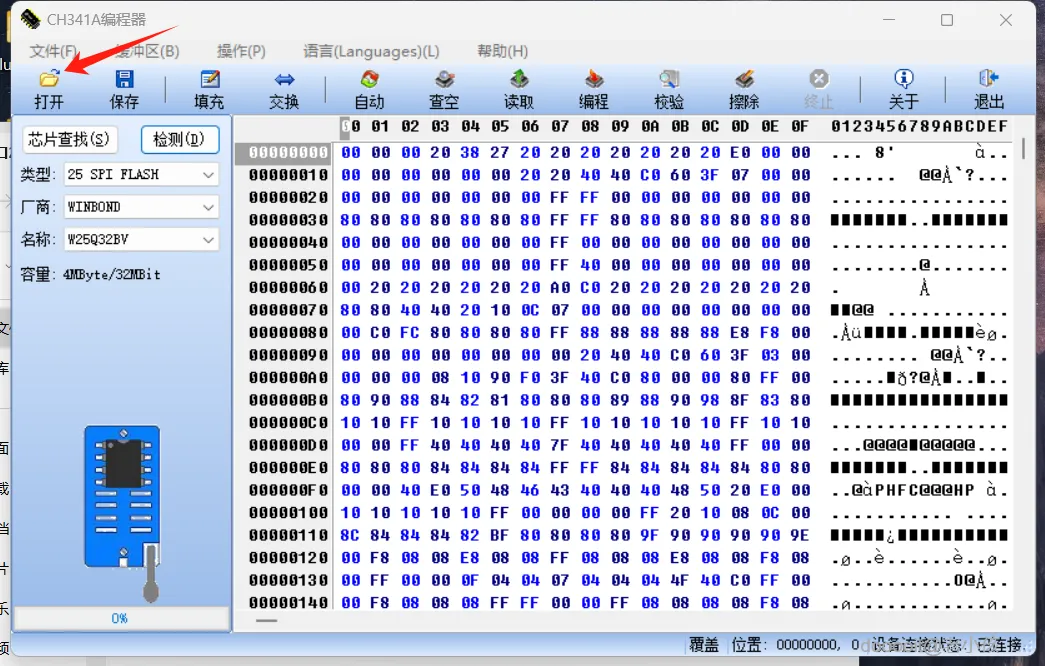Click the 交换 (Swap) arrows icon

click(284, 80)
